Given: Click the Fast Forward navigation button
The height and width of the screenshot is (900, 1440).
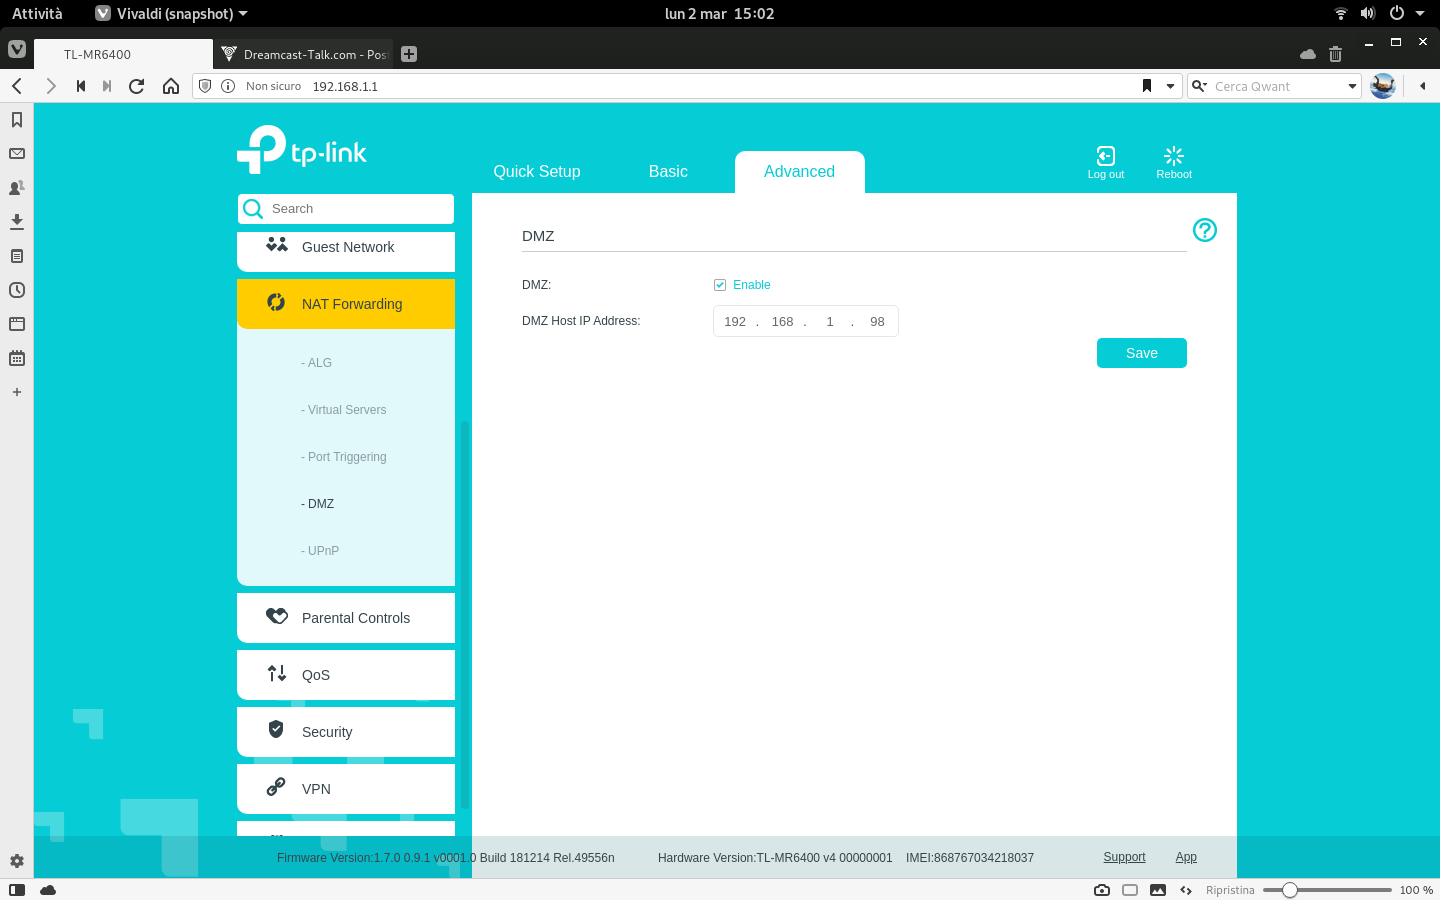Looking at the screenshot, I should [x=107, y=86].
